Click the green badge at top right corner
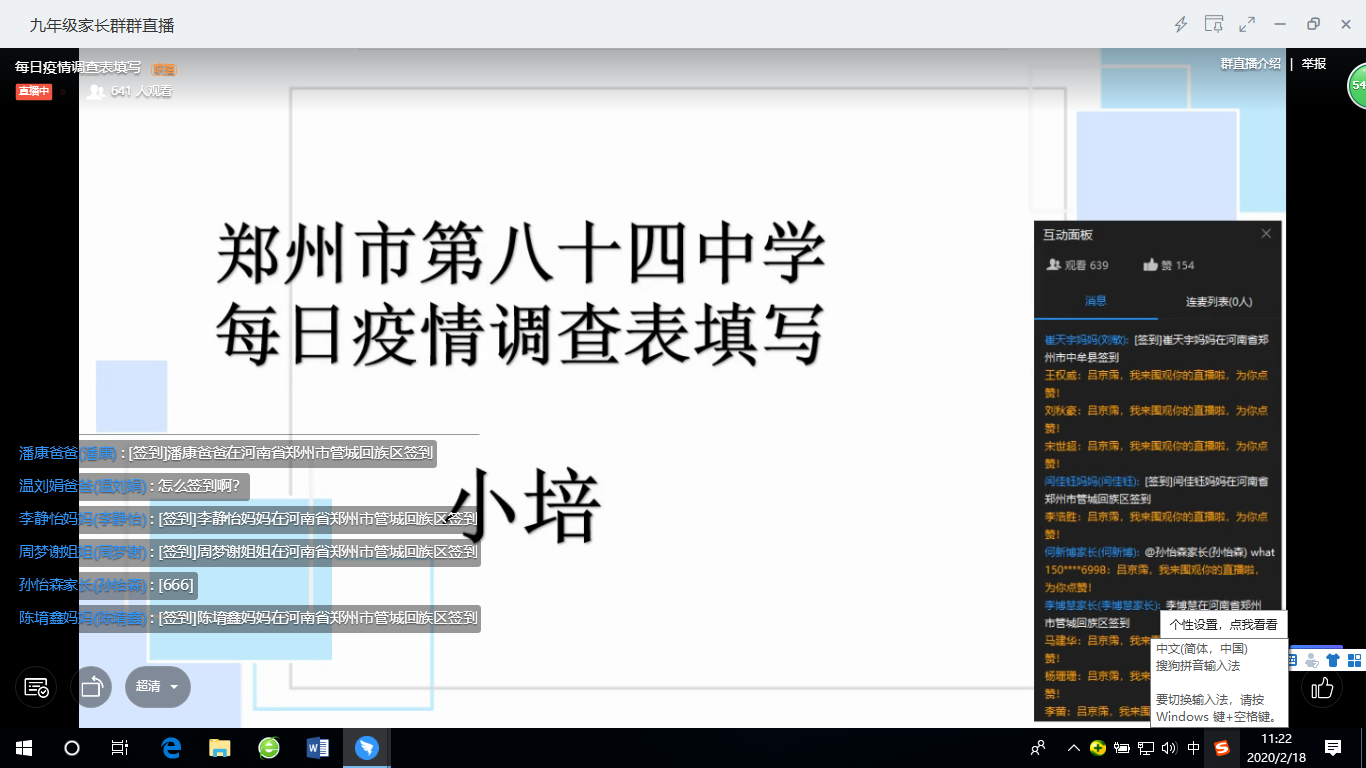 pos(1357,86)
